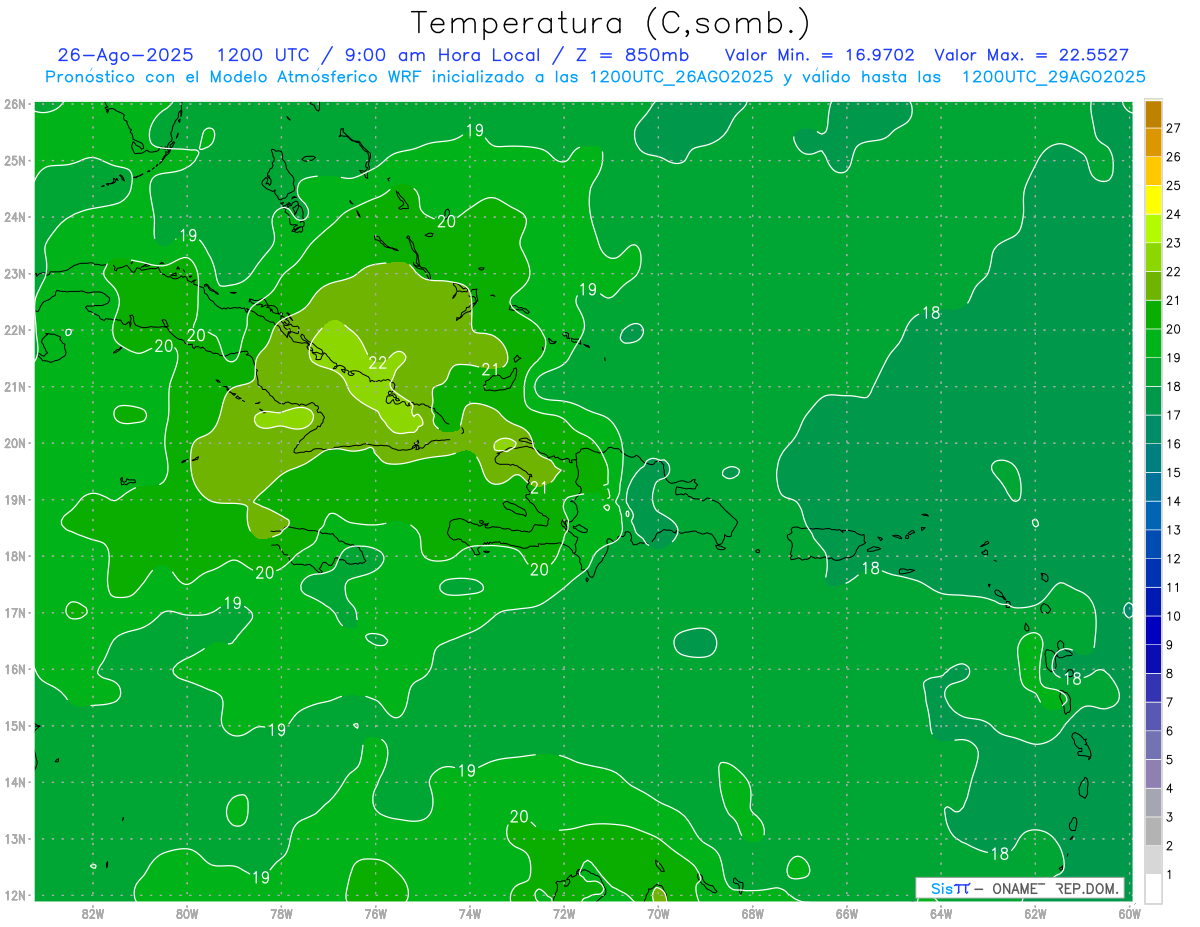The width and height of the screenshot is (1200, 927).
Task: Click the '20N' latitude axis label
Action: 14,443
